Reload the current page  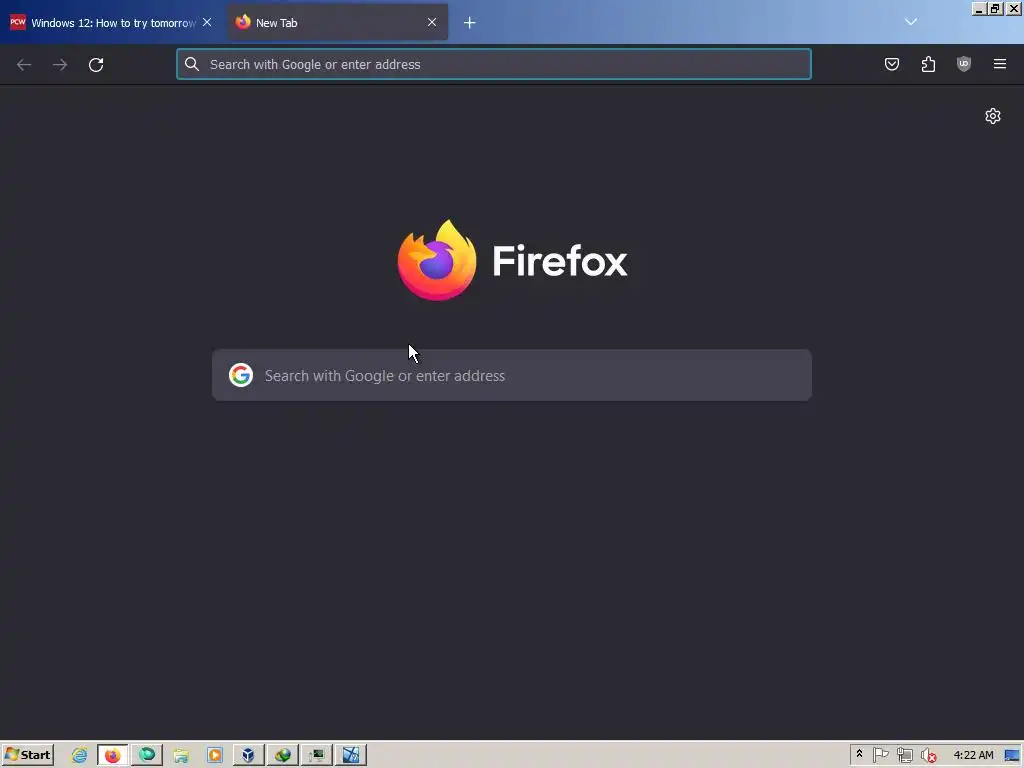96,65
